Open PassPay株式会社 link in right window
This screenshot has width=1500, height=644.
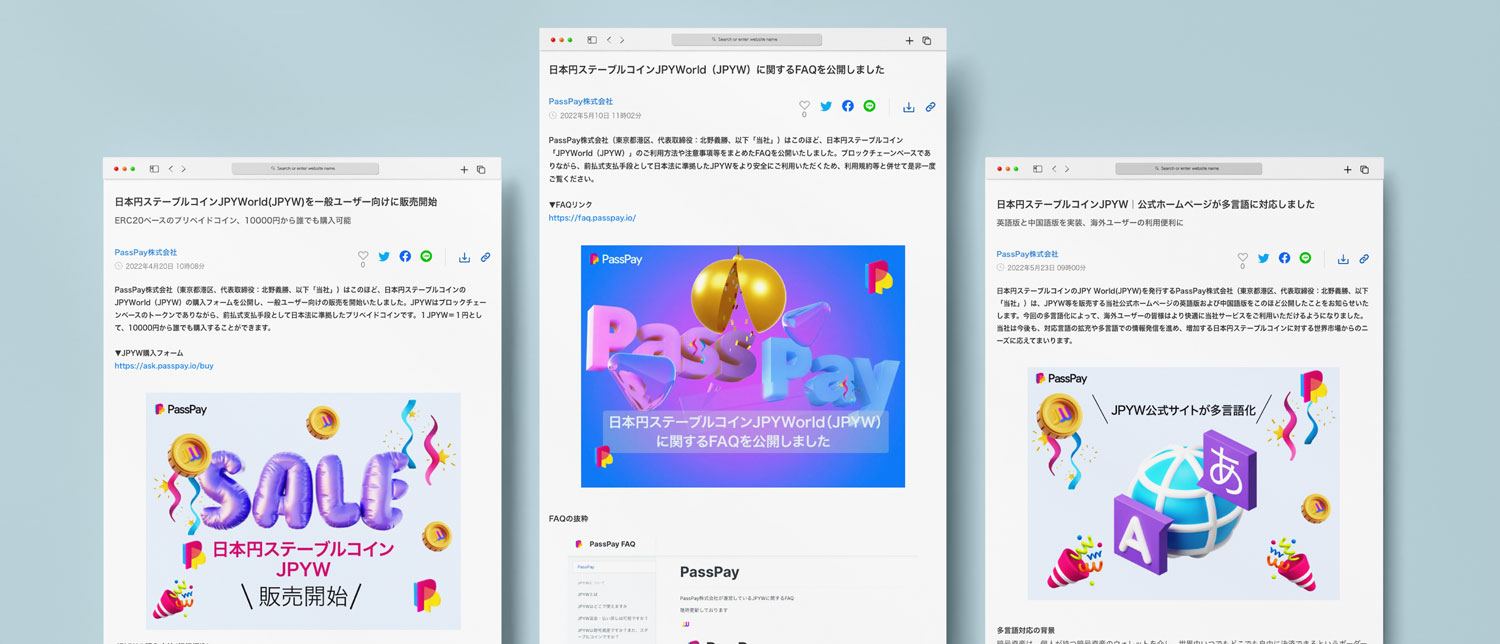[1027, 254]
